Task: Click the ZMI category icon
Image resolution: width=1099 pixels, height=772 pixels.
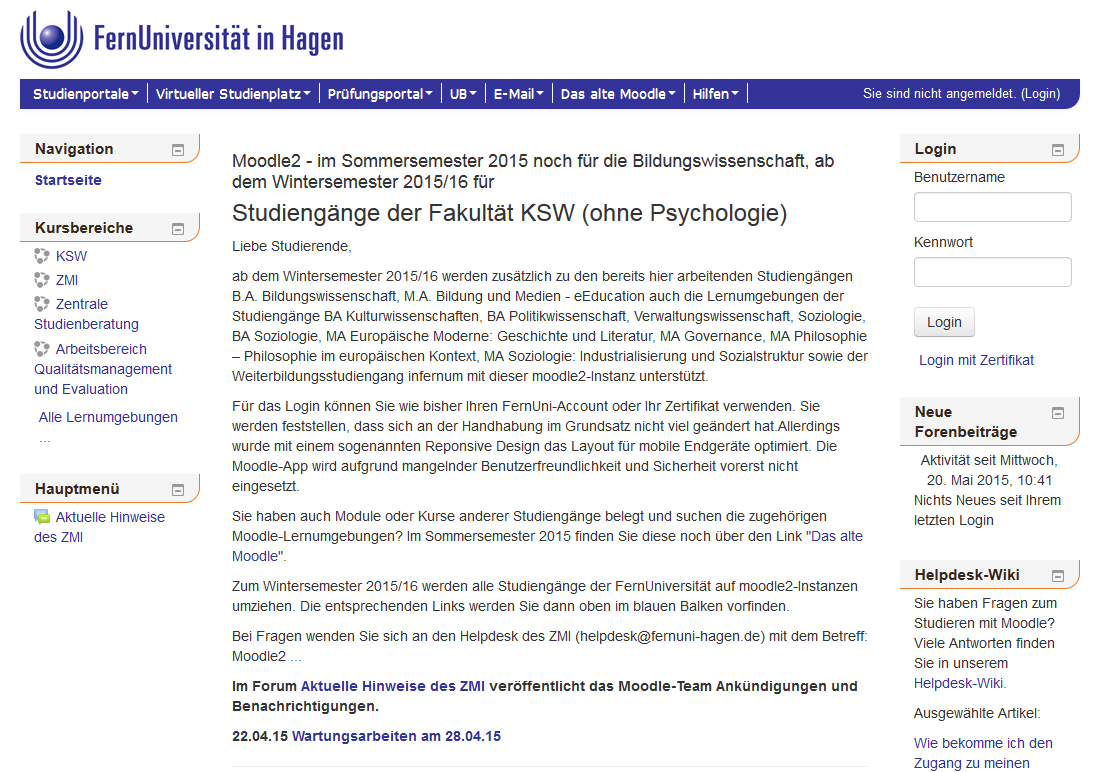Action: 42,280
